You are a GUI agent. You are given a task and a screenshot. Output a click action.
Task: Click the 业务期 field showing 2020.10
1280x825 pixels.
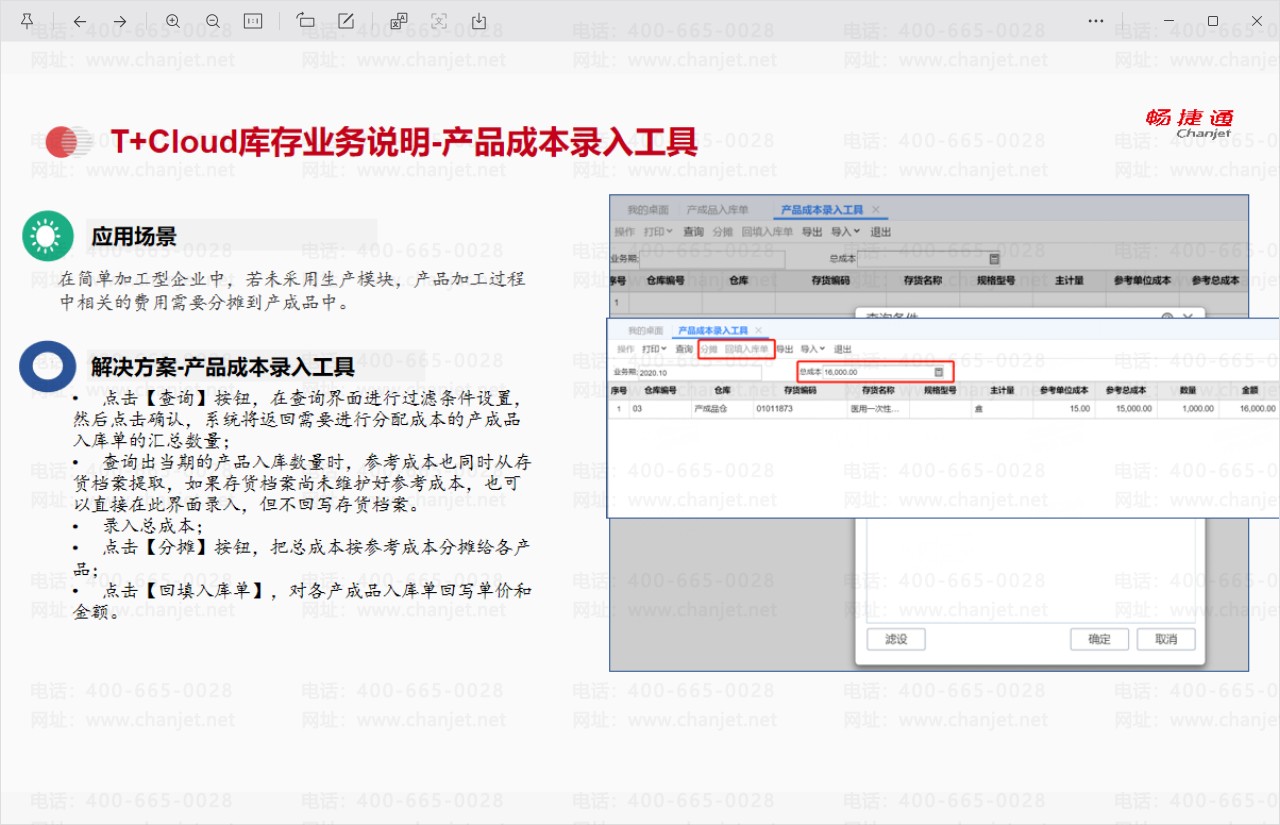pyautogui.click(x=699, y=372)
